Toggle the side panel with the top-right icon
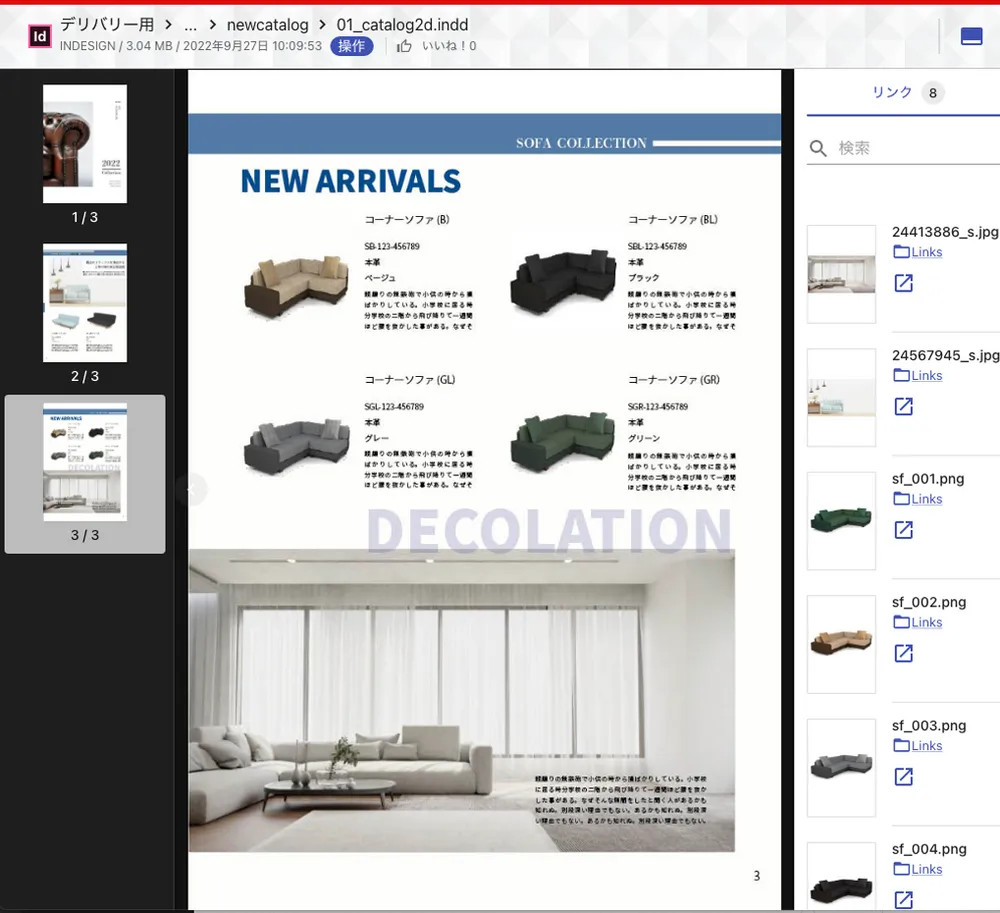The width and height of the screenshot is (1000, 913). coord(970,36)
